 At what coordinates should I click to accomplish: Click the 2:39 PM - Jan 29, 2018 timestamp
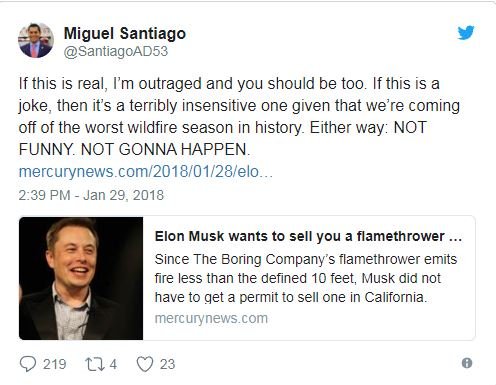(x=91, y=195)
